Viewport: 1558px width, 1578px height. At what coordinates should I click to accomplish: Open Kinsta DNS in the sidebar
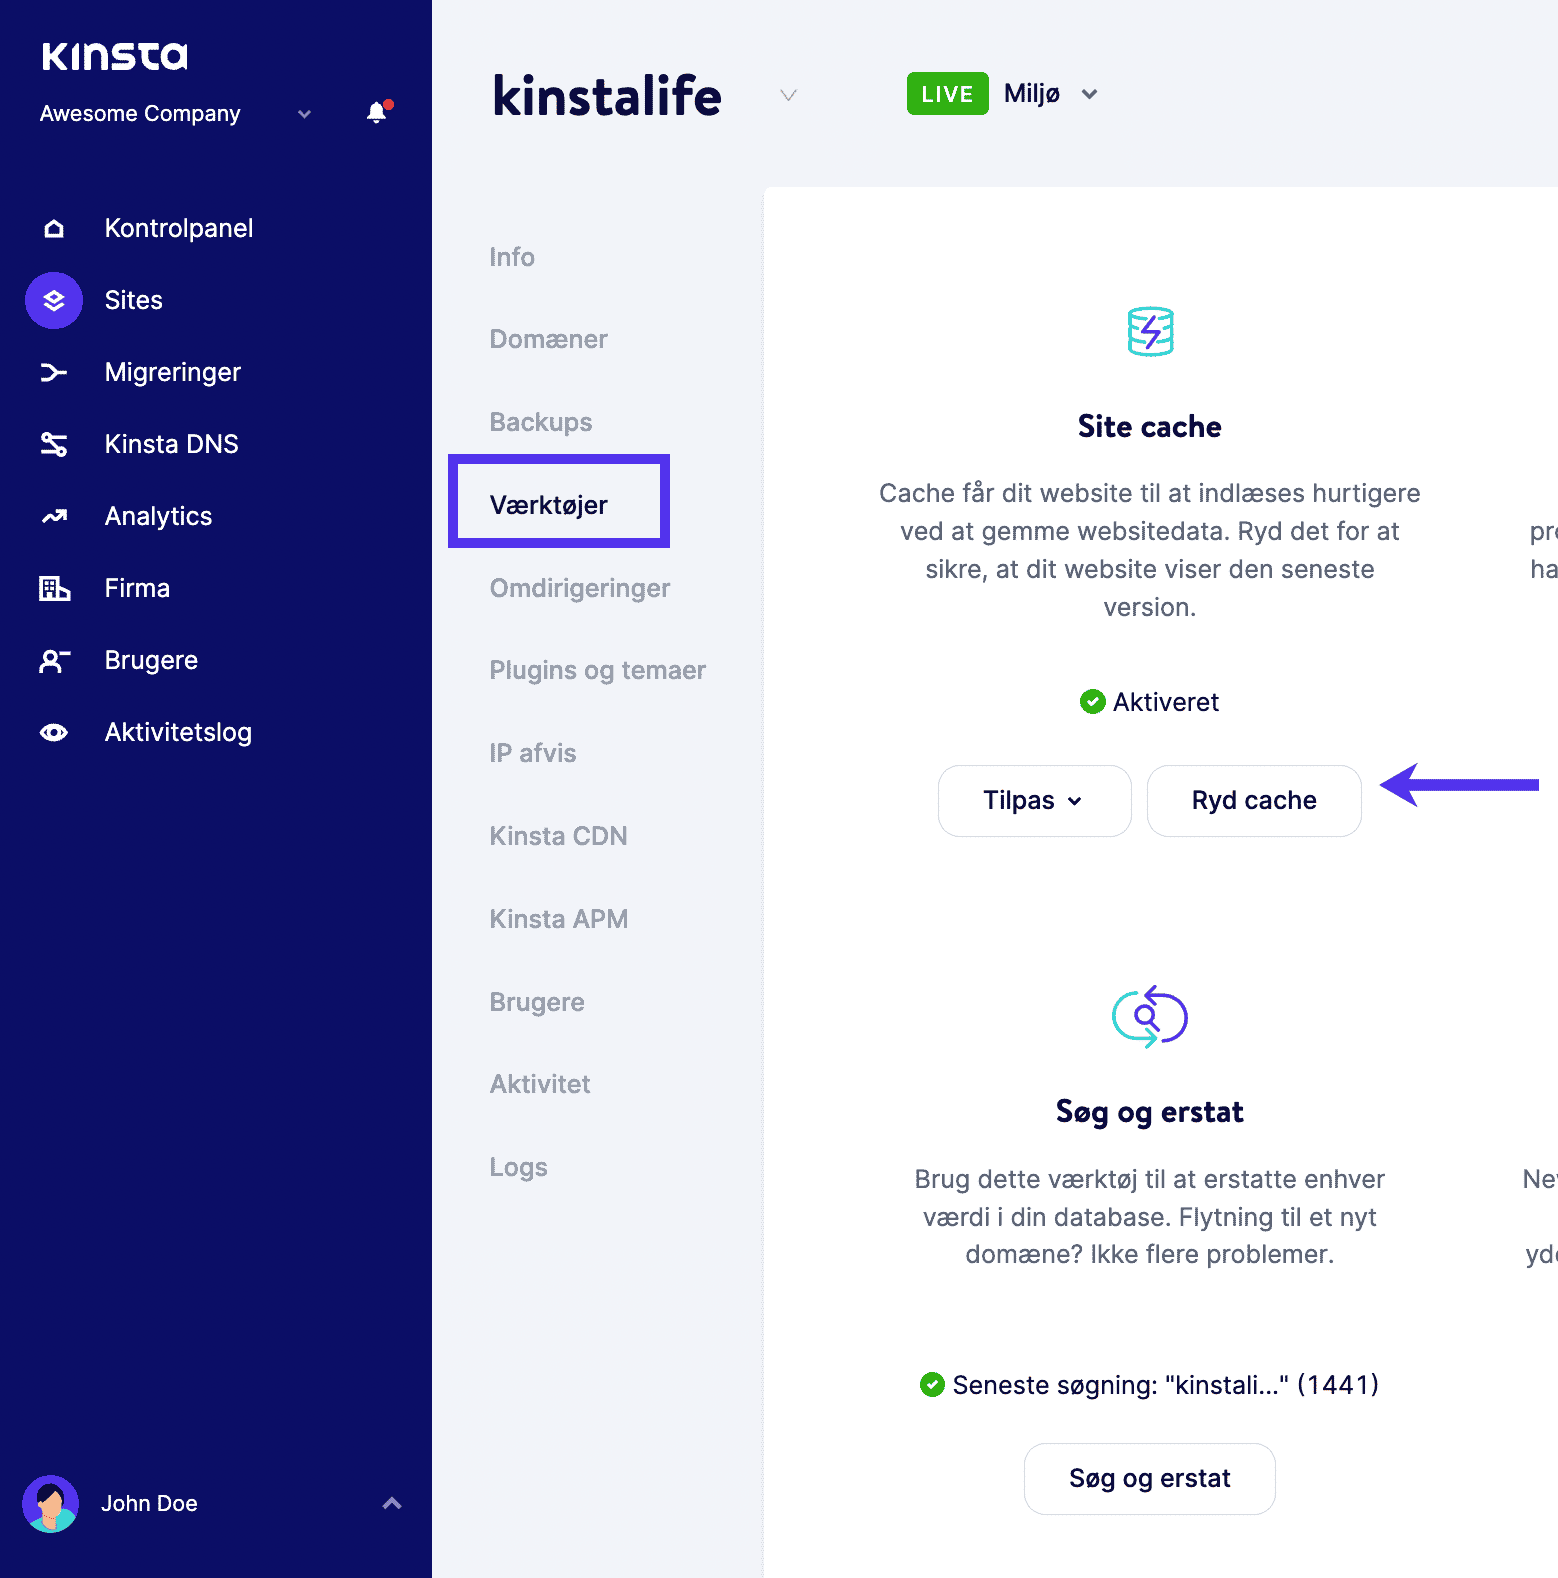[172, 444]
